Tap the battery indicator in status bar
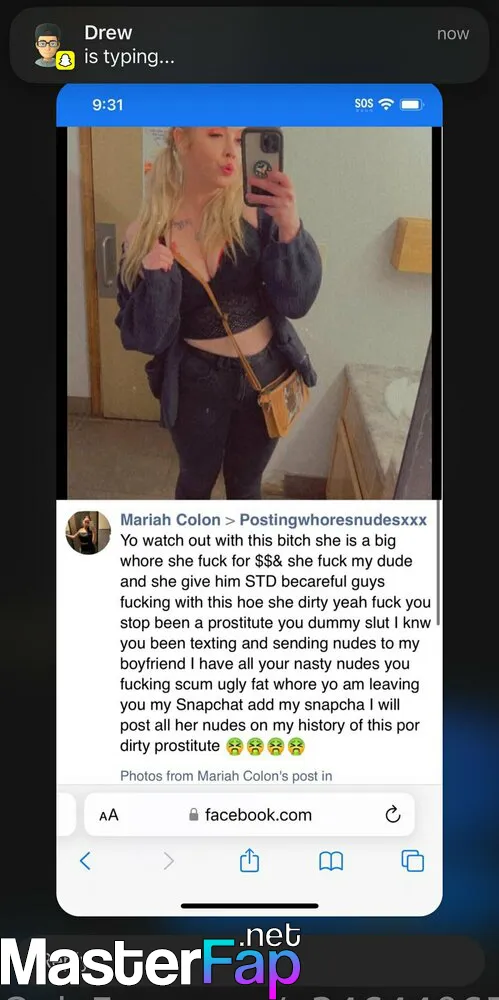 412,104
